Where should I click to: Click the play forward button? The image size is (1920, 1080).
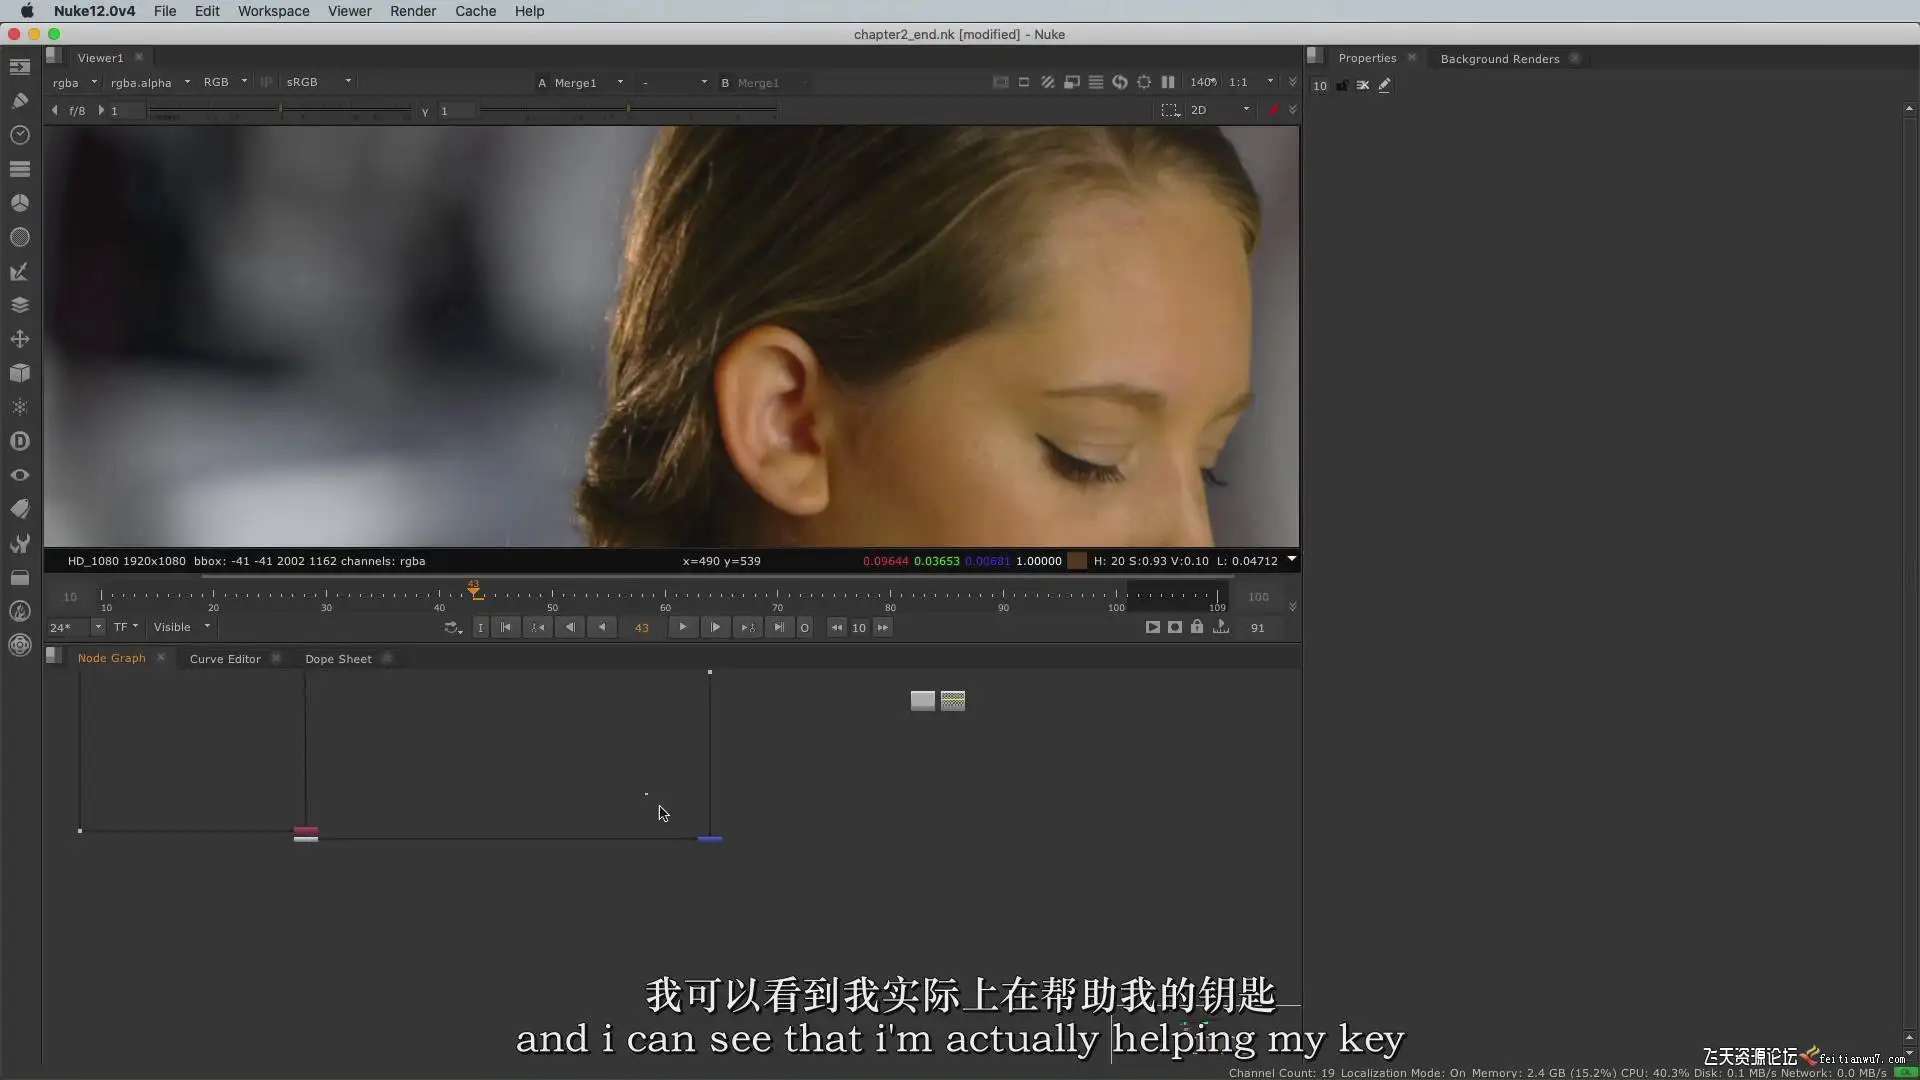tap(683, 627)
